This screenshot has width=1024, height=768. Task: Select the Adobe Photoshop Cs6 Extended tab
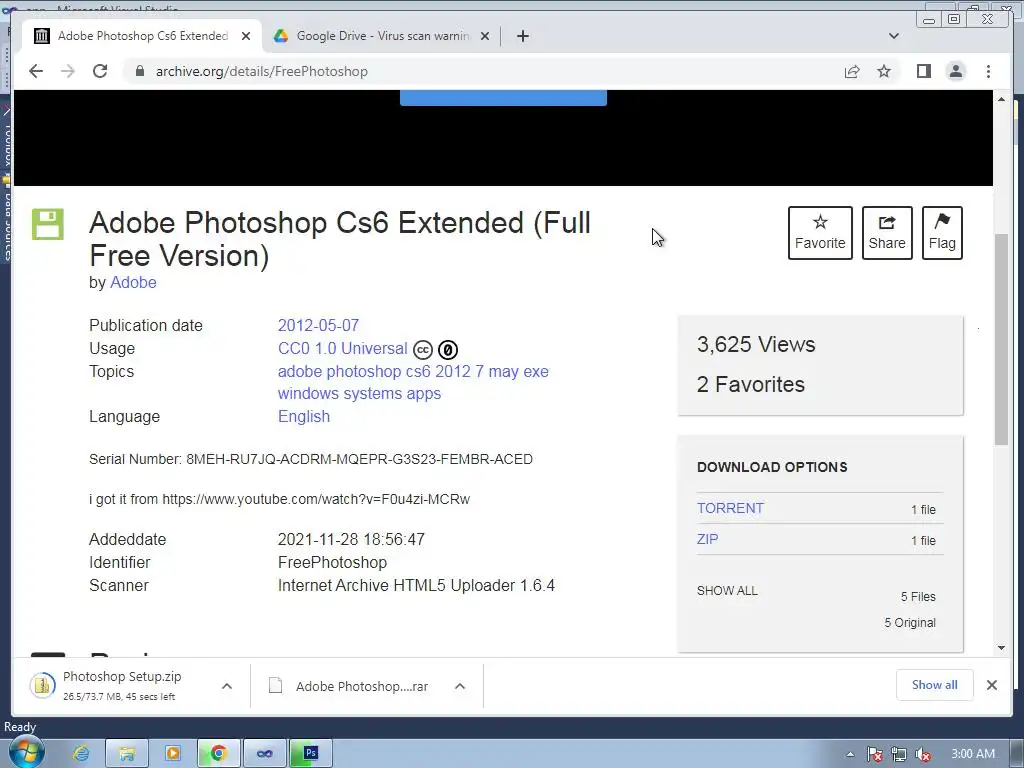[x=142, y=36]
